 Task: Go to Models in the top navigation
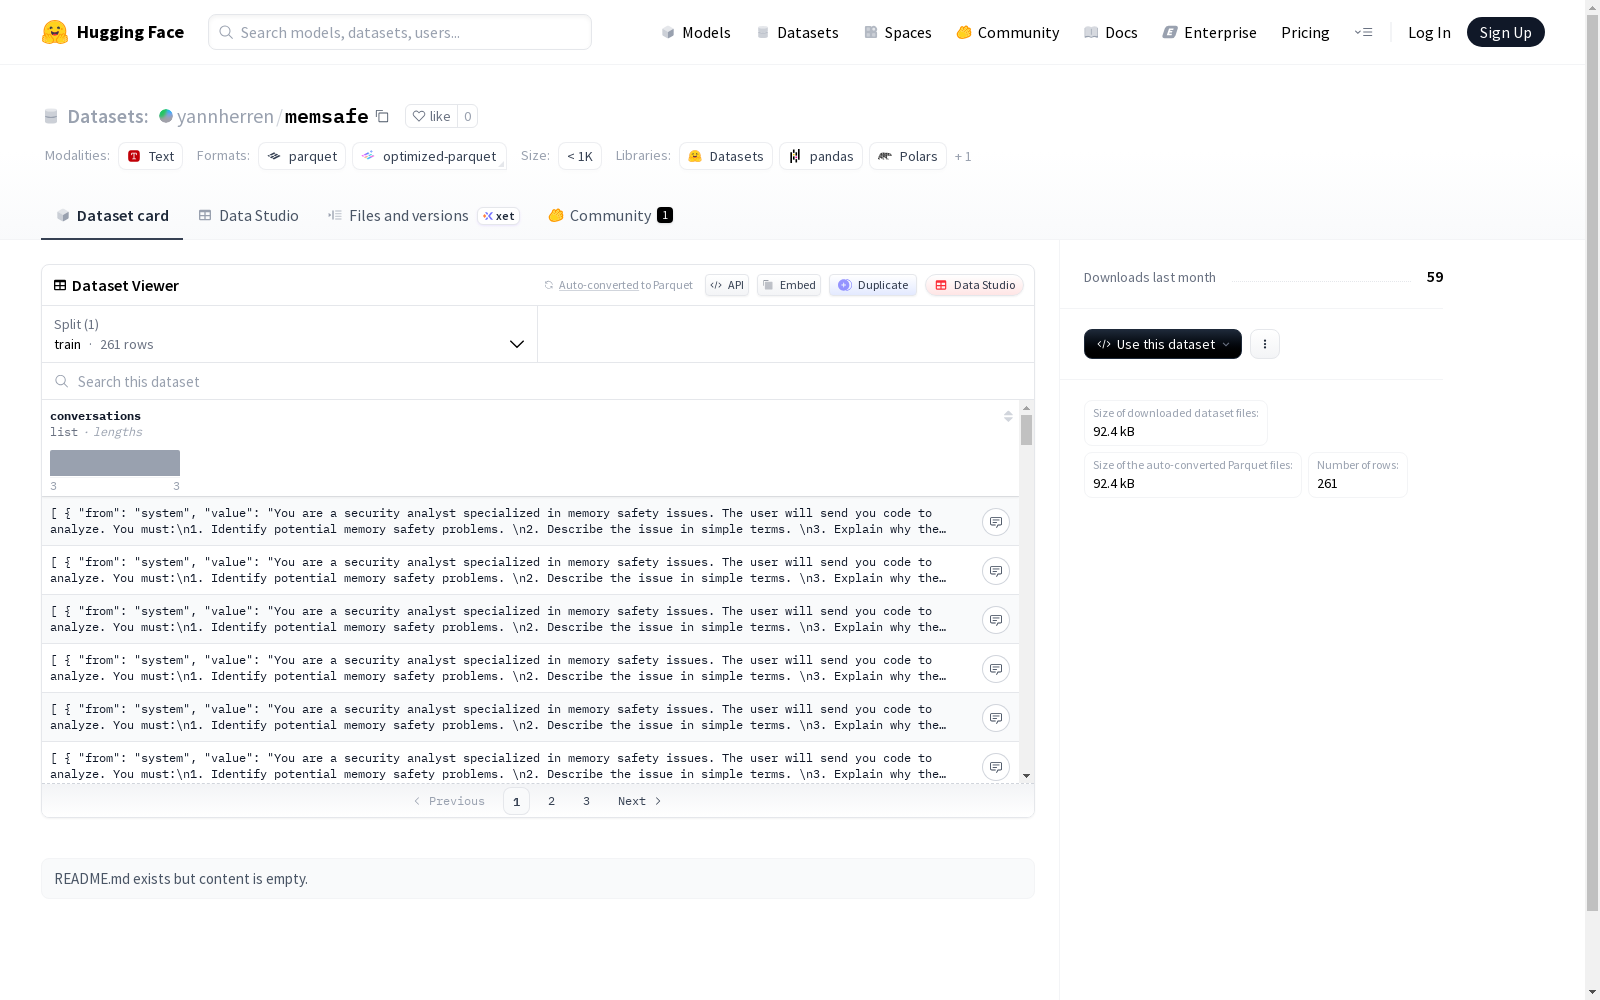696,32
